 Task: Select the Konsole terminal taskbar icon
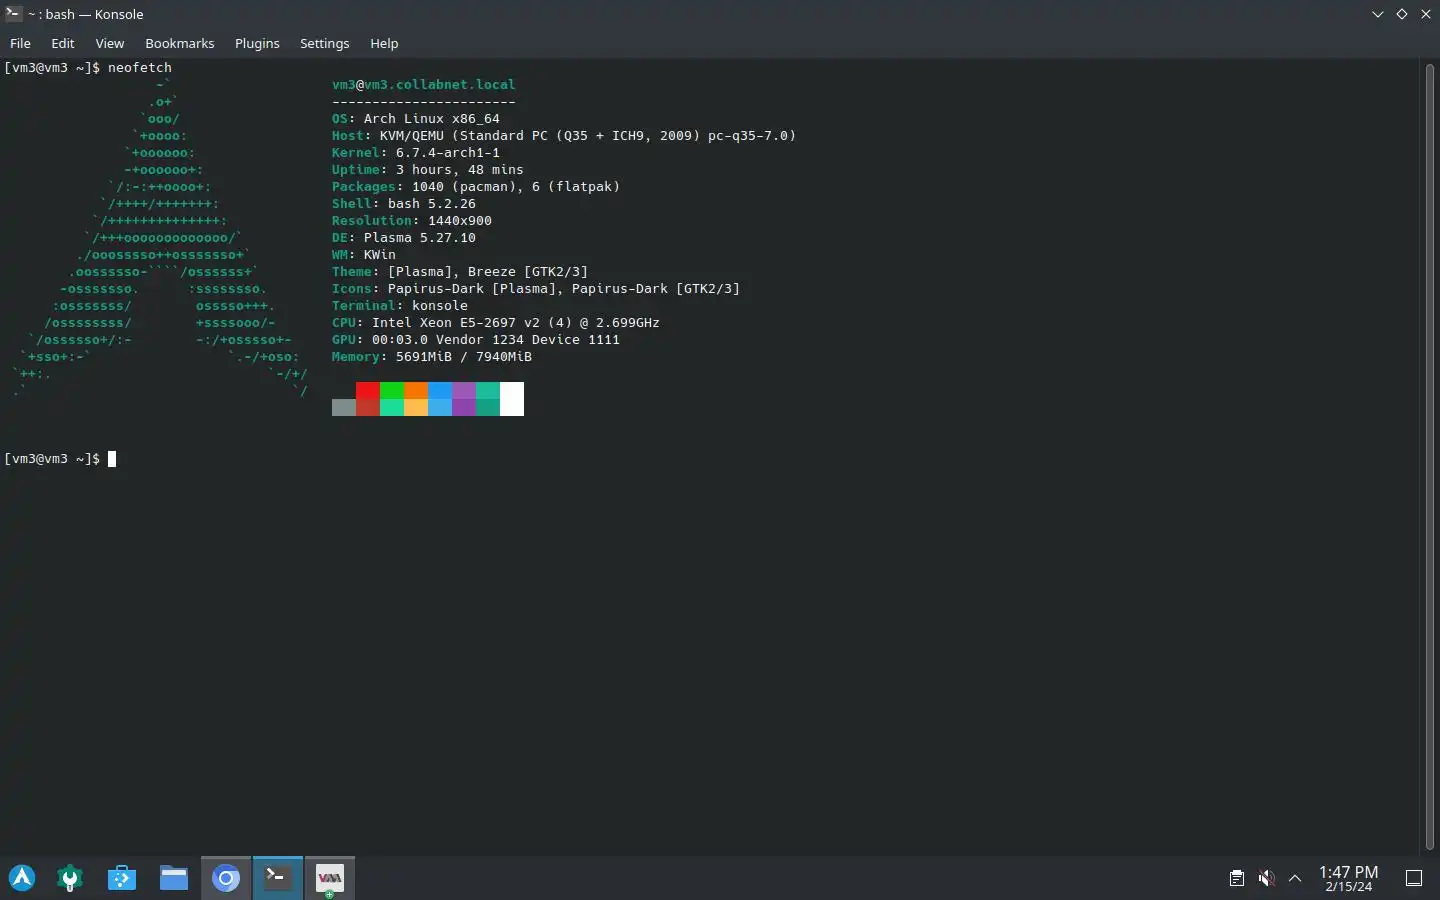278,878
